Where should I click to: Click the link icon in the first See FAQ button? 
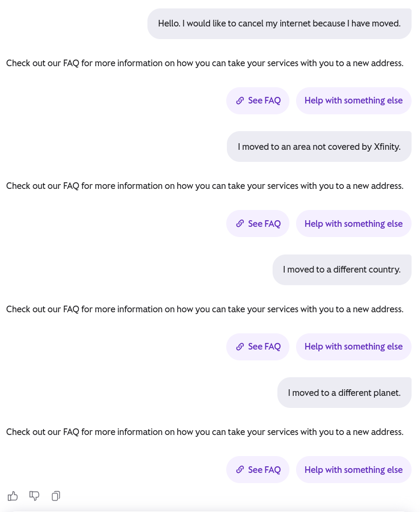point(240,100)
